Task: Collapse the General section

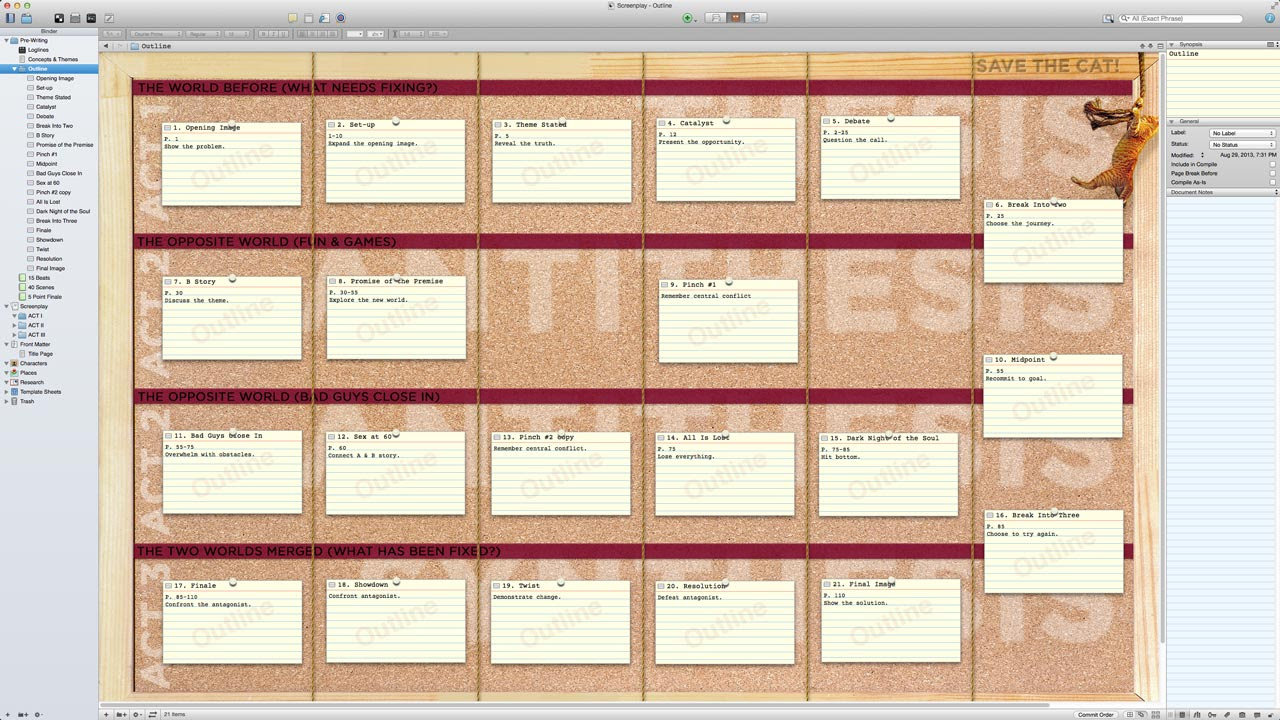Action: point(1173,121)
